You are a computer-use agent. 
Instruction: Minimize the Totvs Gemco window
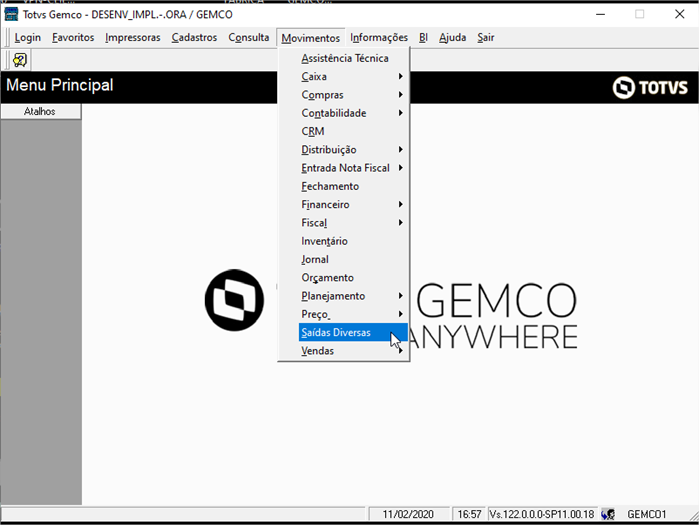pos(600,14)
